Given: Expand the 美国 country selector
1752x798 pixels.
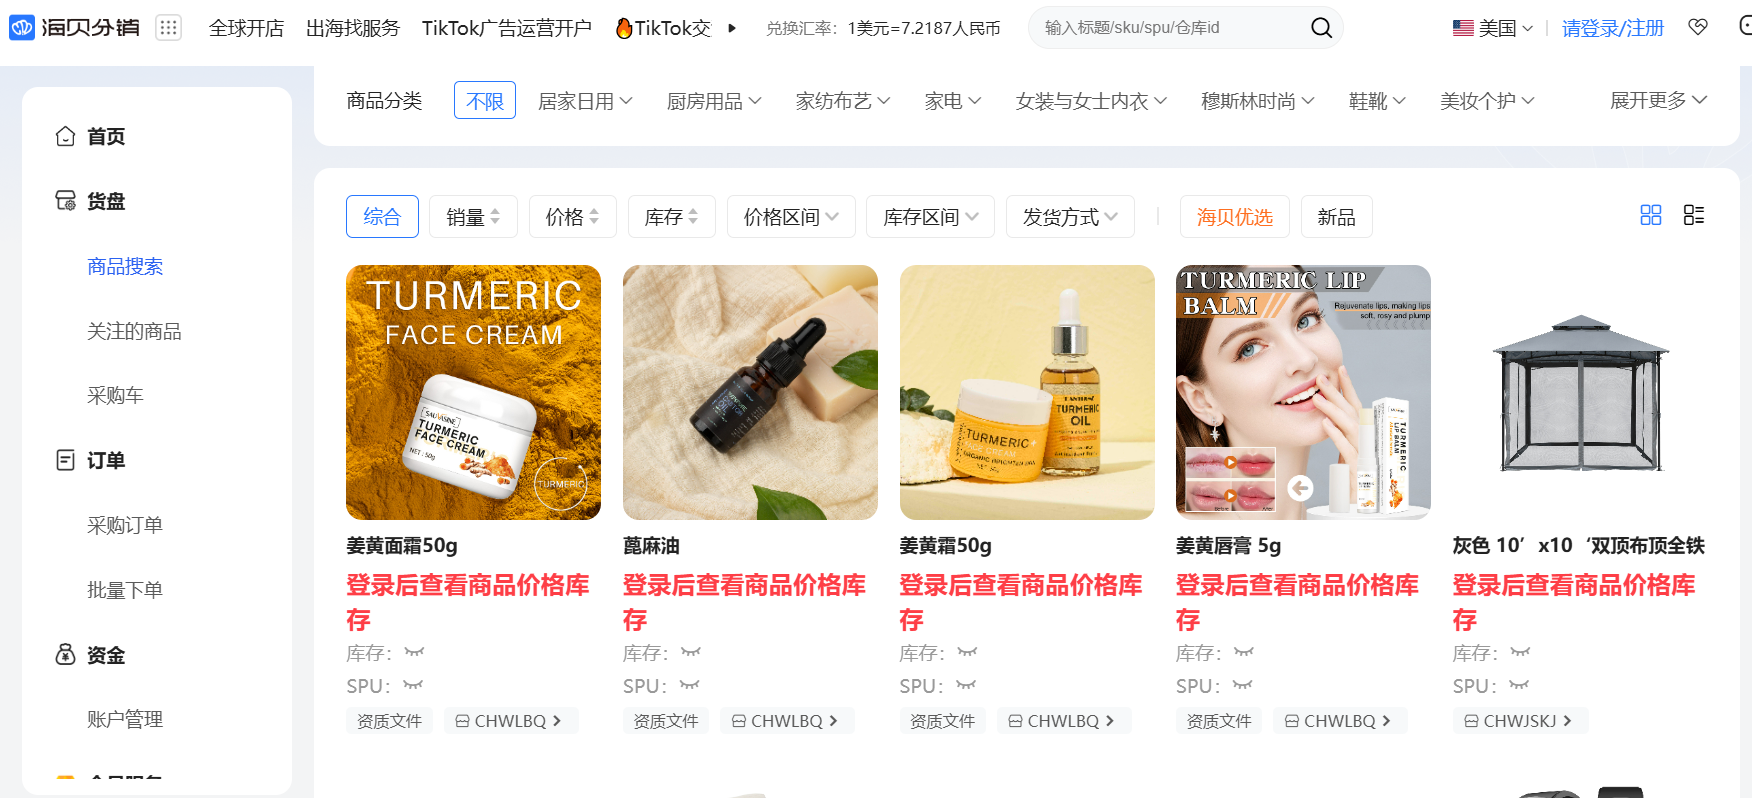Looking at the screenshot, I should (x=1493, y=28).
